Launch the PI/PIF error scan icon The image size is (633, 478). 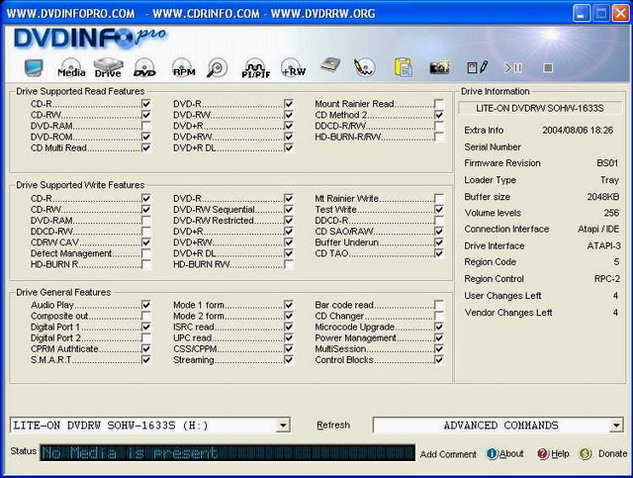point(256,68)
